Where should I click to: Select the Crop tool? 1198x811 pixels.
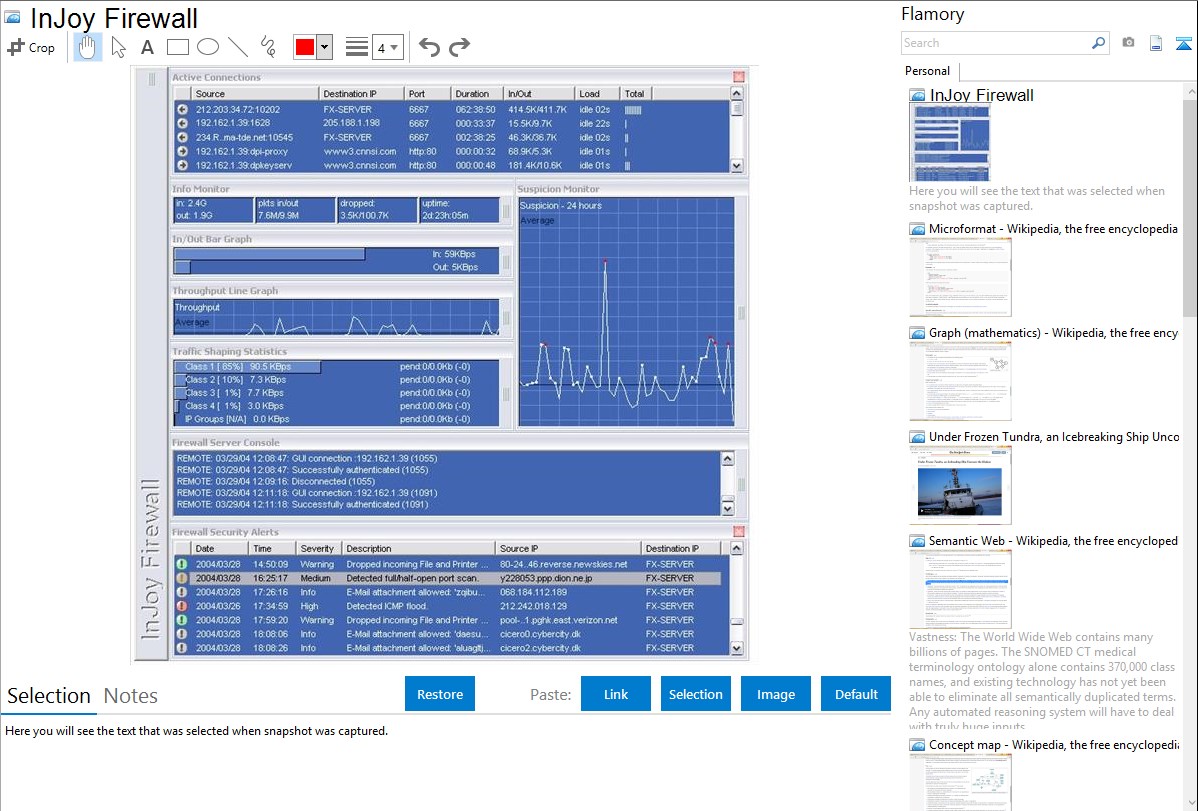pyautogui.click(x=31, y=47)
